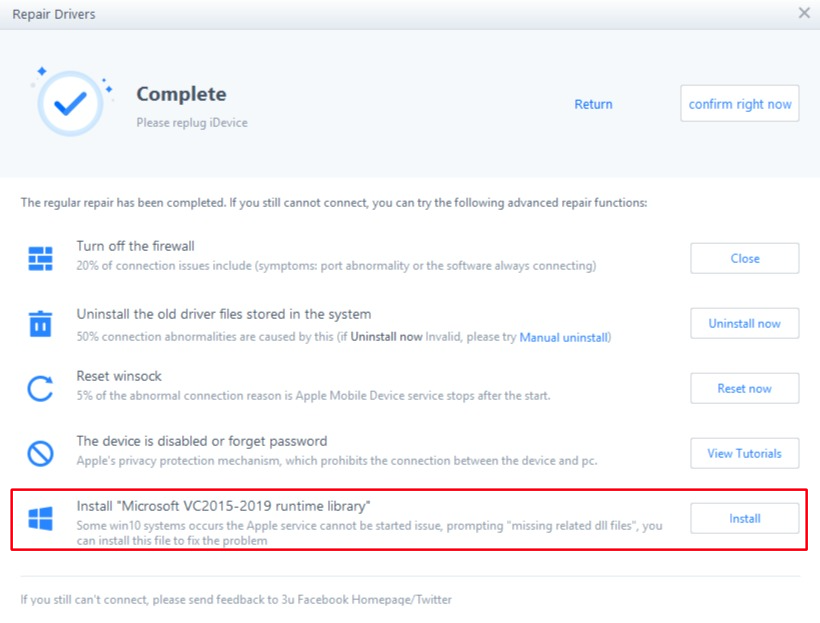Select the Uninstall the old driver files heading
Screen dimensions: 820x623
point(224,314)
